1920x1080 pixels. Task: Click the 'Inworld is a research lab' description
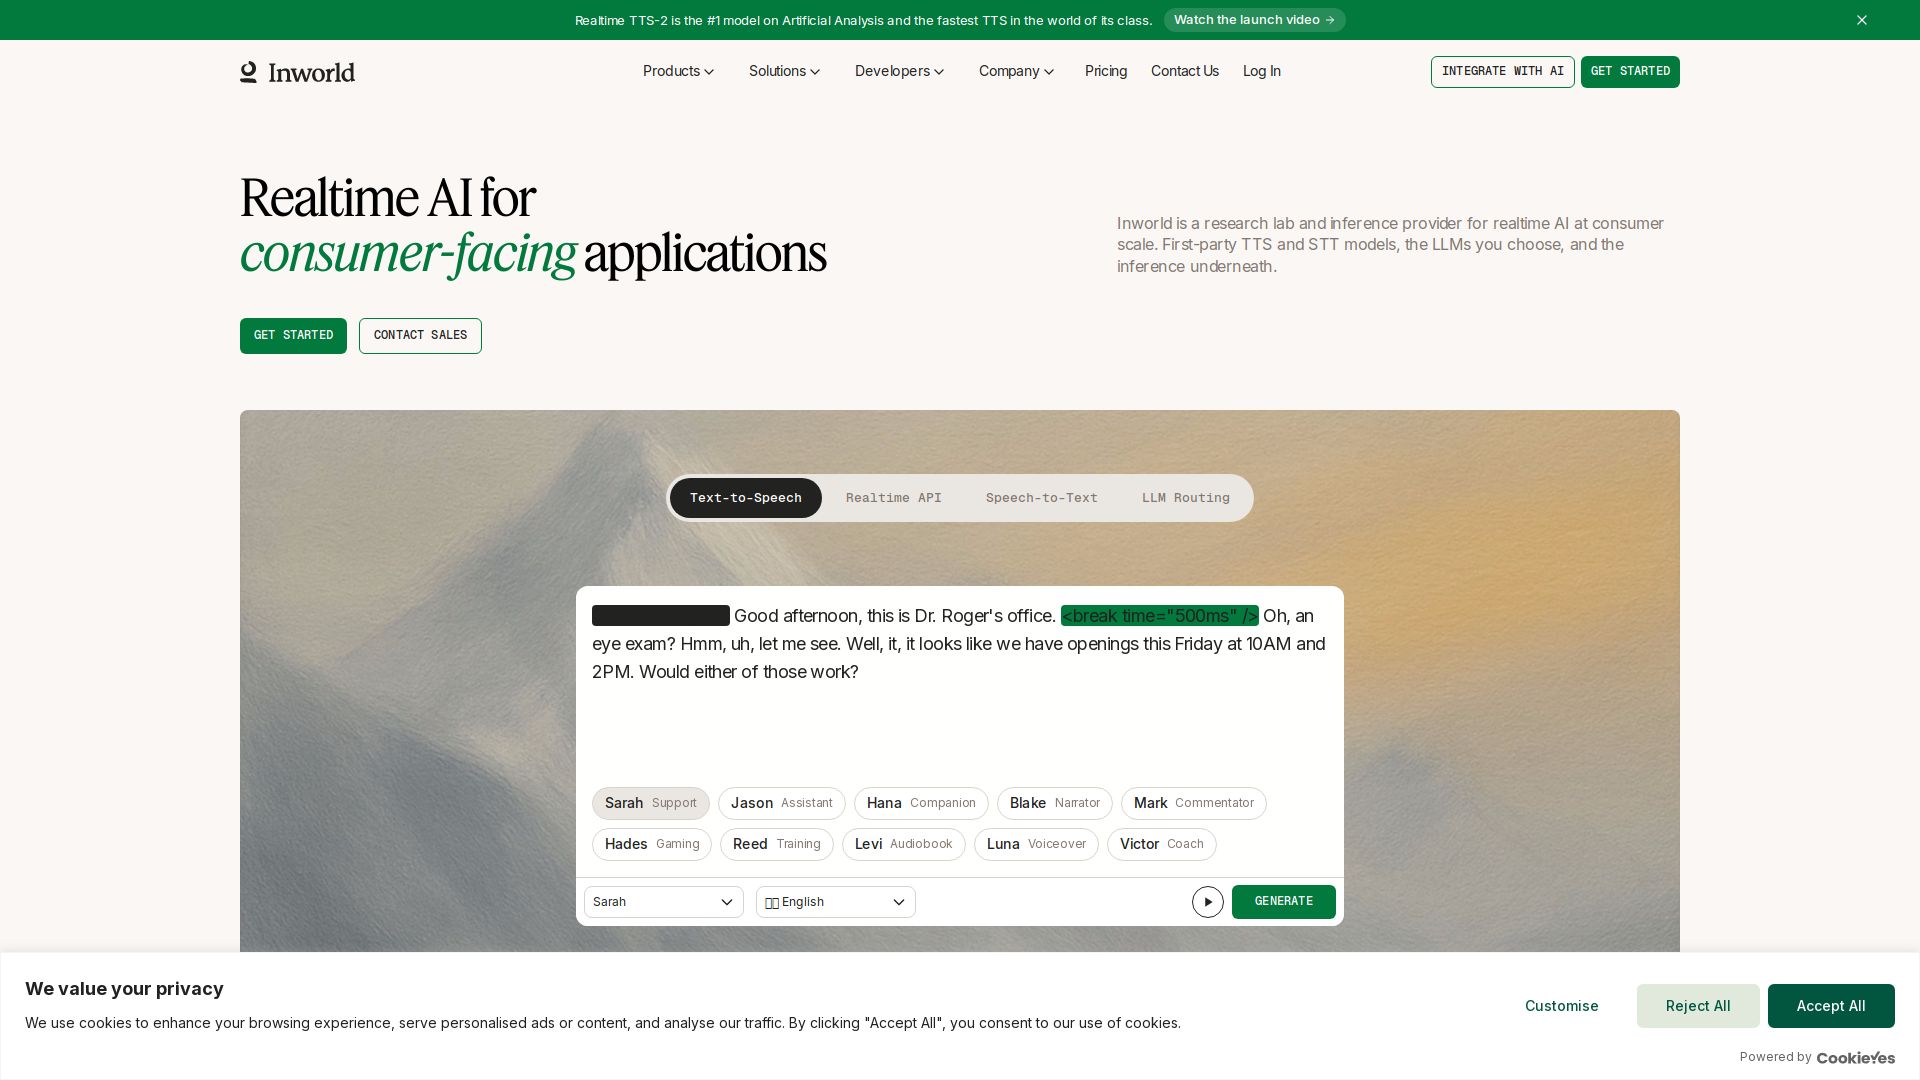tap(1391, 245)
